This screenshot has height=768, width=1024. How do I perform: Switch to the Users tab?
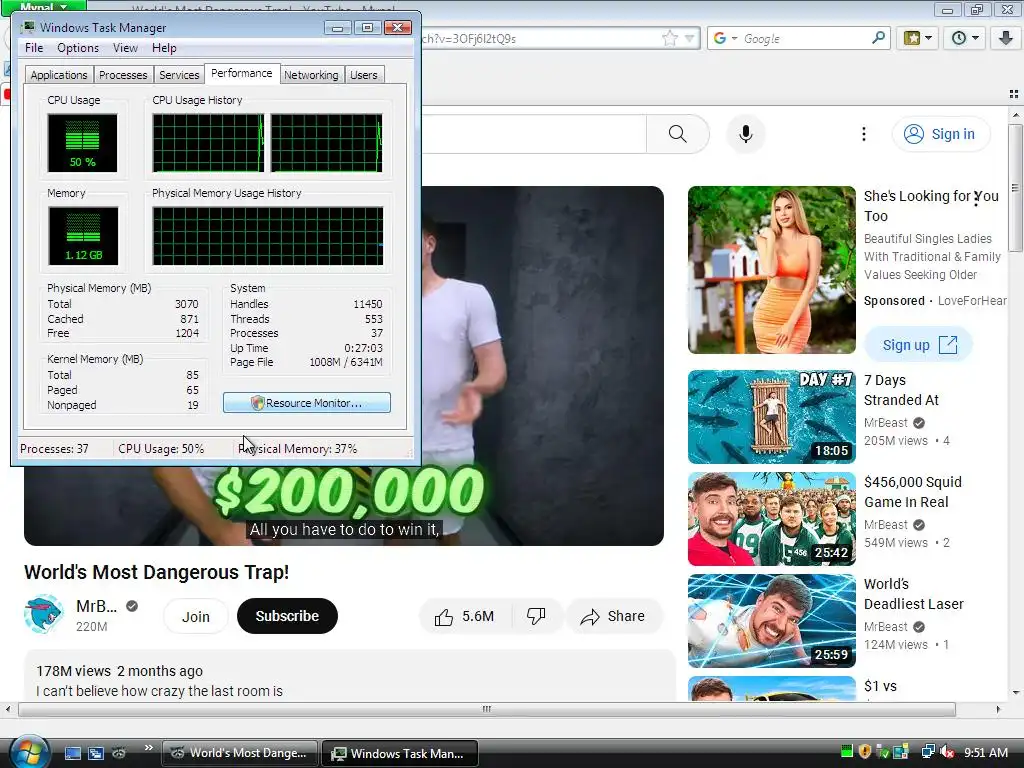pos(363,75)
